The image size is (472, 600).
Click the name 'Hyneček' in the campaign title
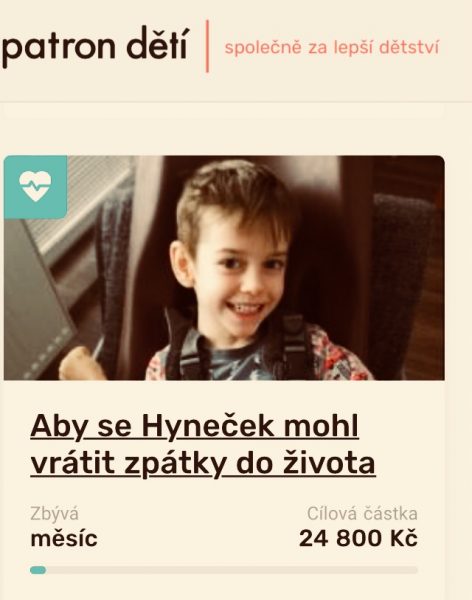[x=208, y=426]
